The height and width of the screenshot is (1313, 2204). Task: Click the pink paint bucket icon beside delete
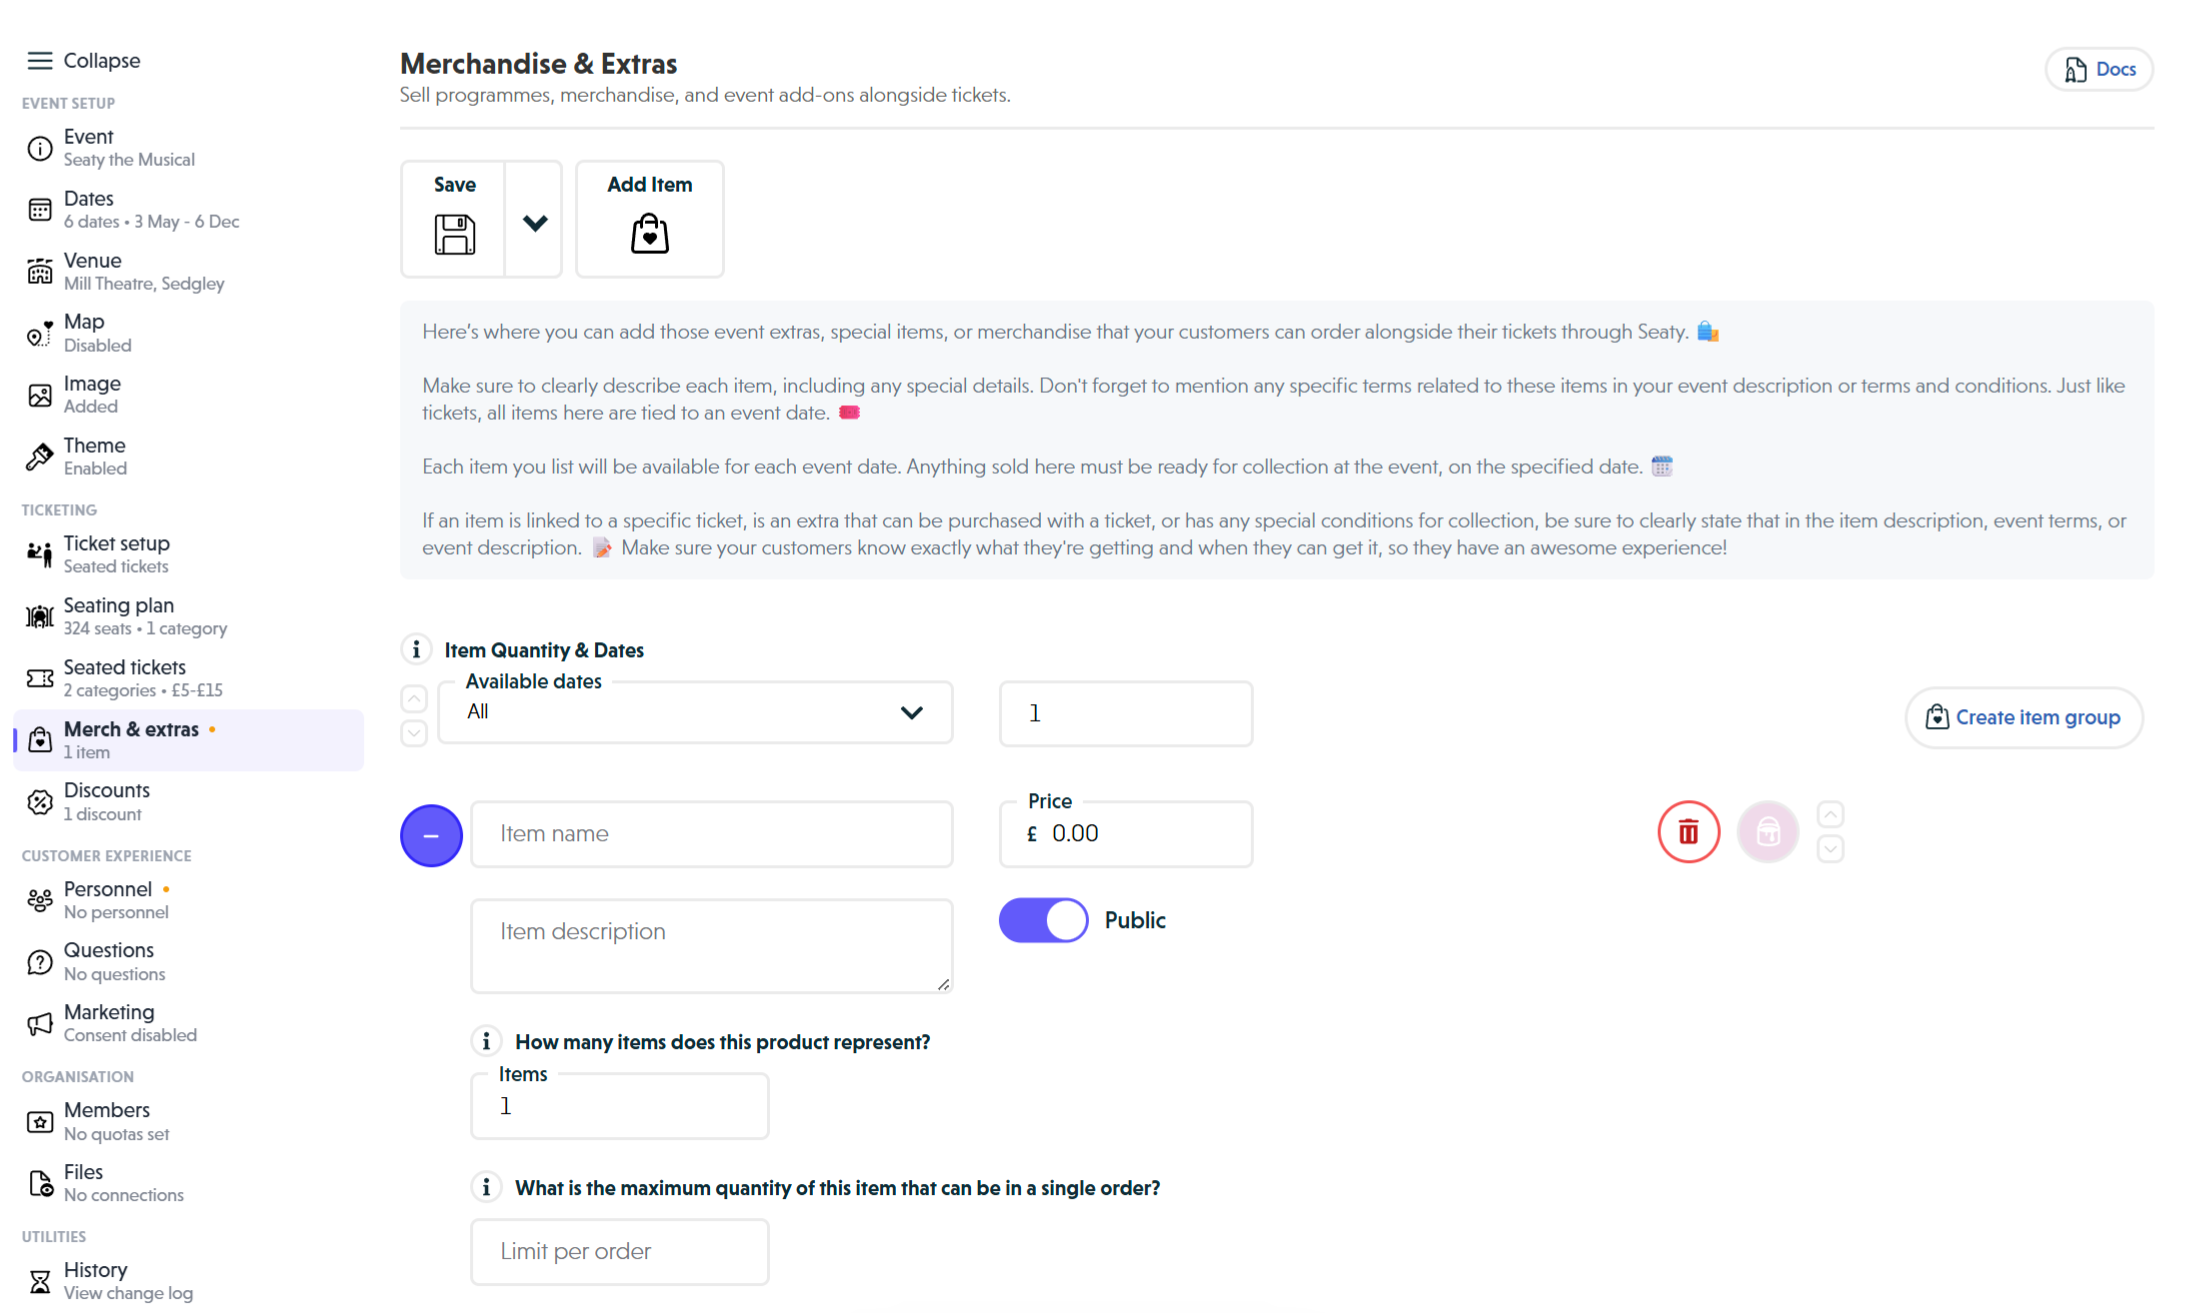point(1767,831)
